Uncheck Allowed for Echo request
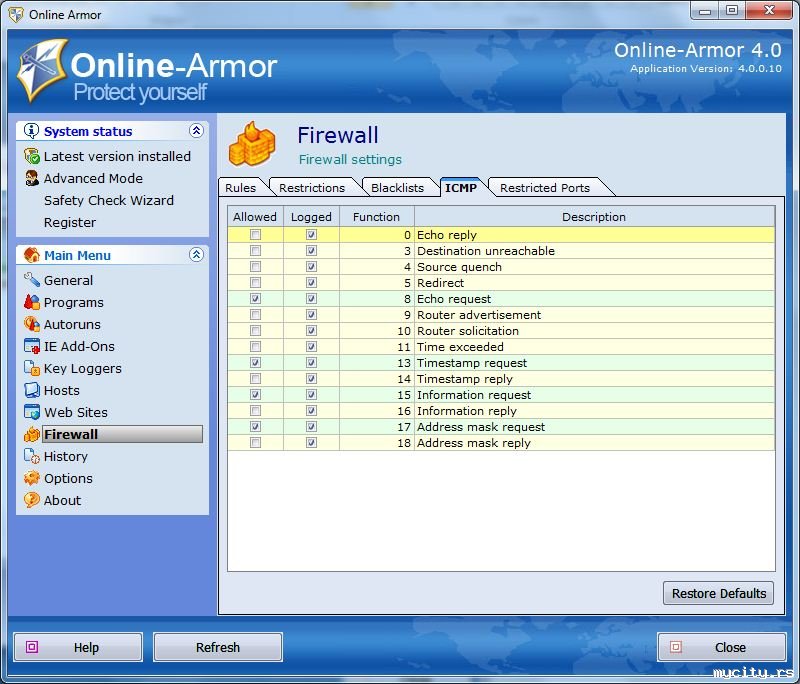Image resolution: width=800 pixels, height=684 pixels. pos(255,298)
